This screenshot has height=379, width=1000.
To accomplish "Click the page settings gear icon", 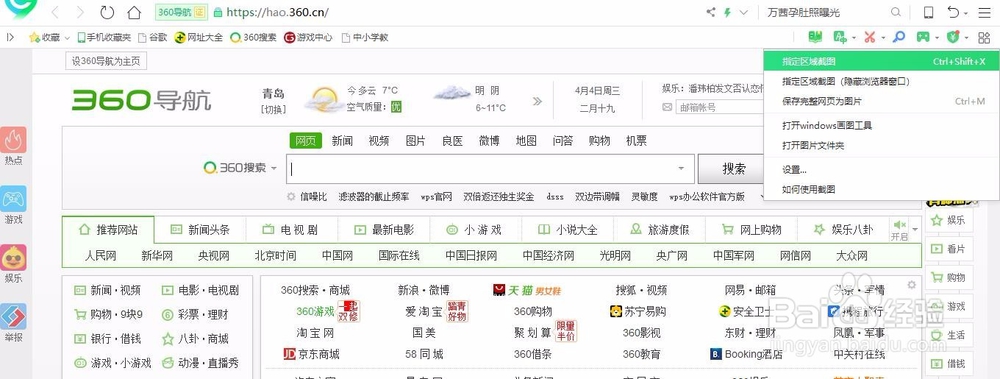I will coord(911,285).
